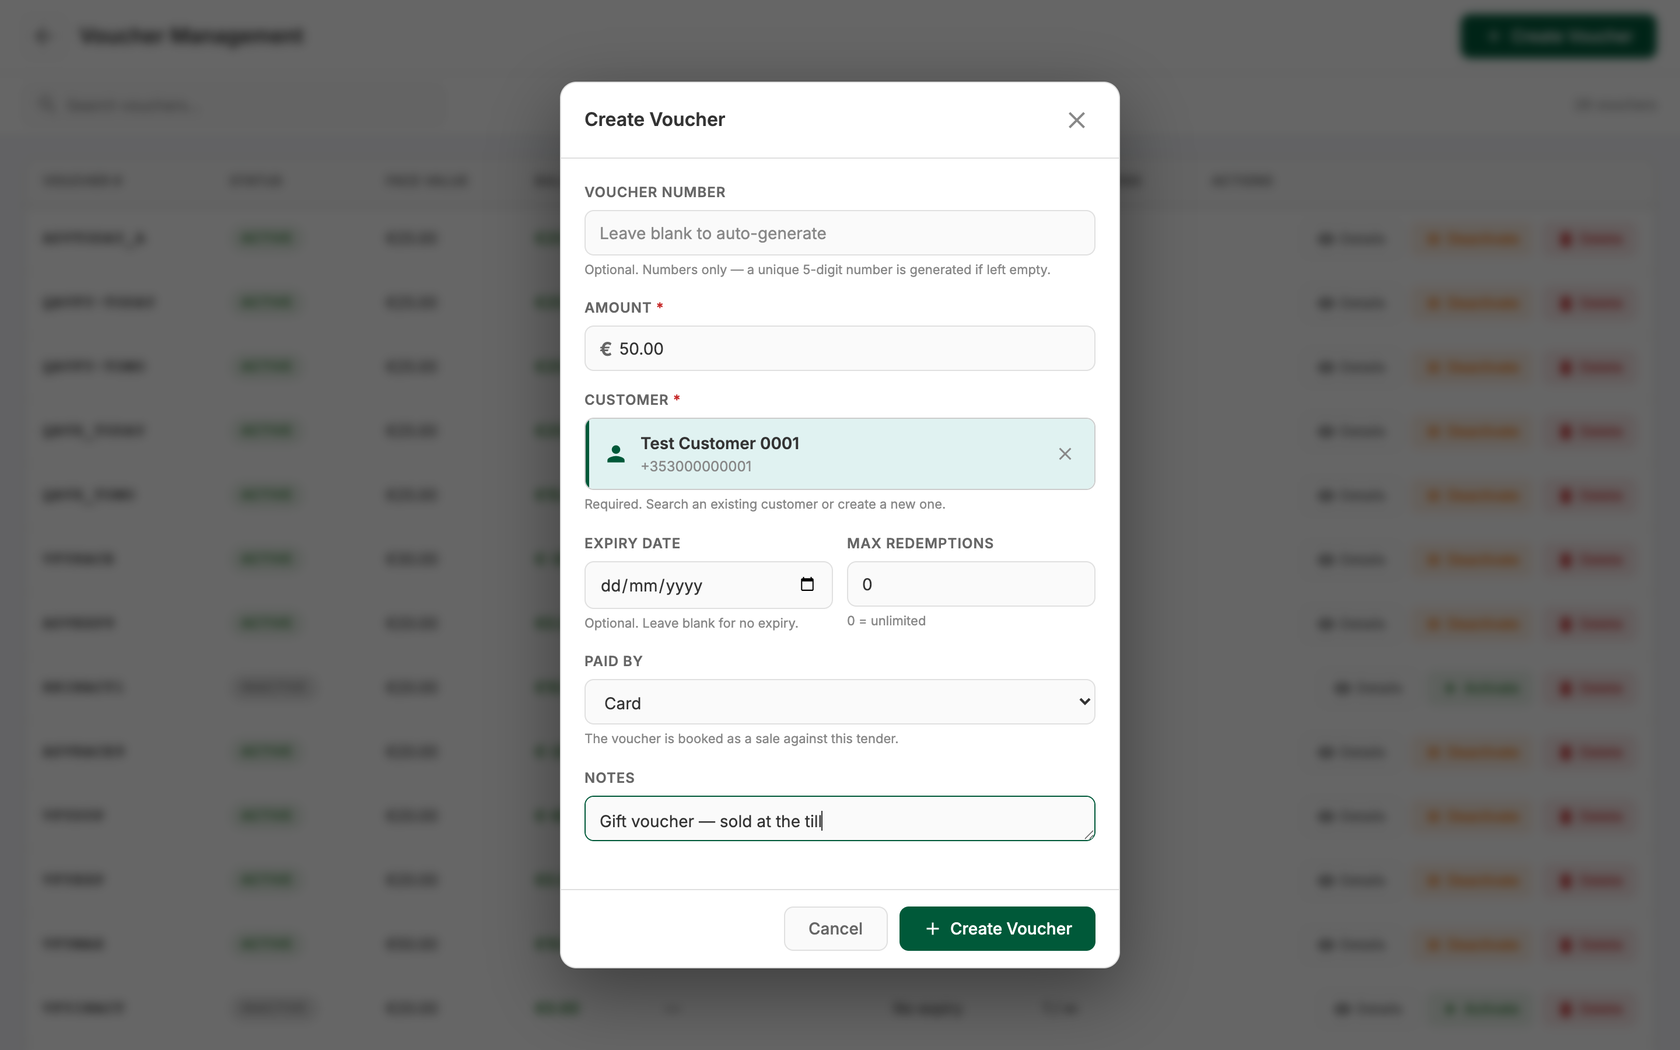Grab the Notes textarea resize handle
Screen dimensions: 1680x1050
[1087, 833]
